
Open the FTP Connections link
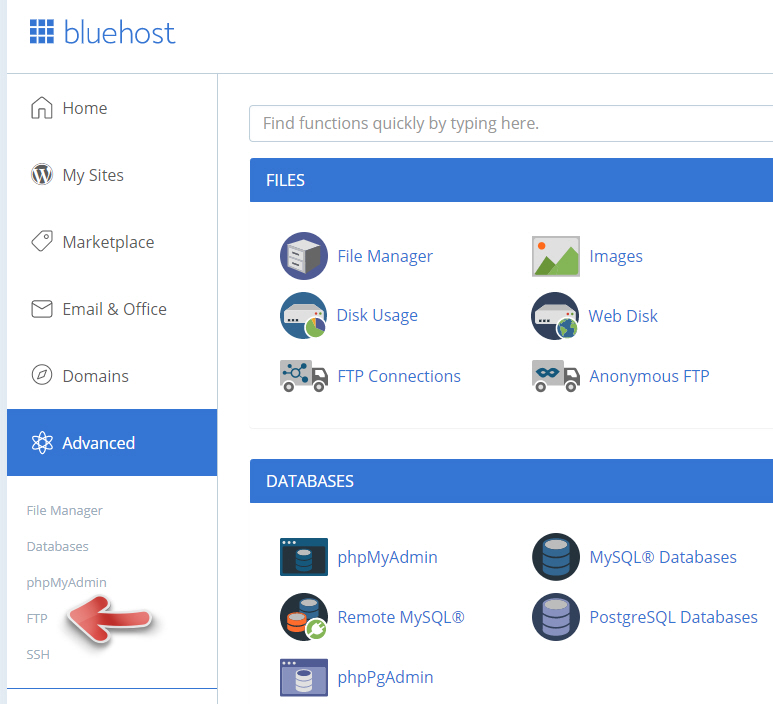tap(399, 376)
